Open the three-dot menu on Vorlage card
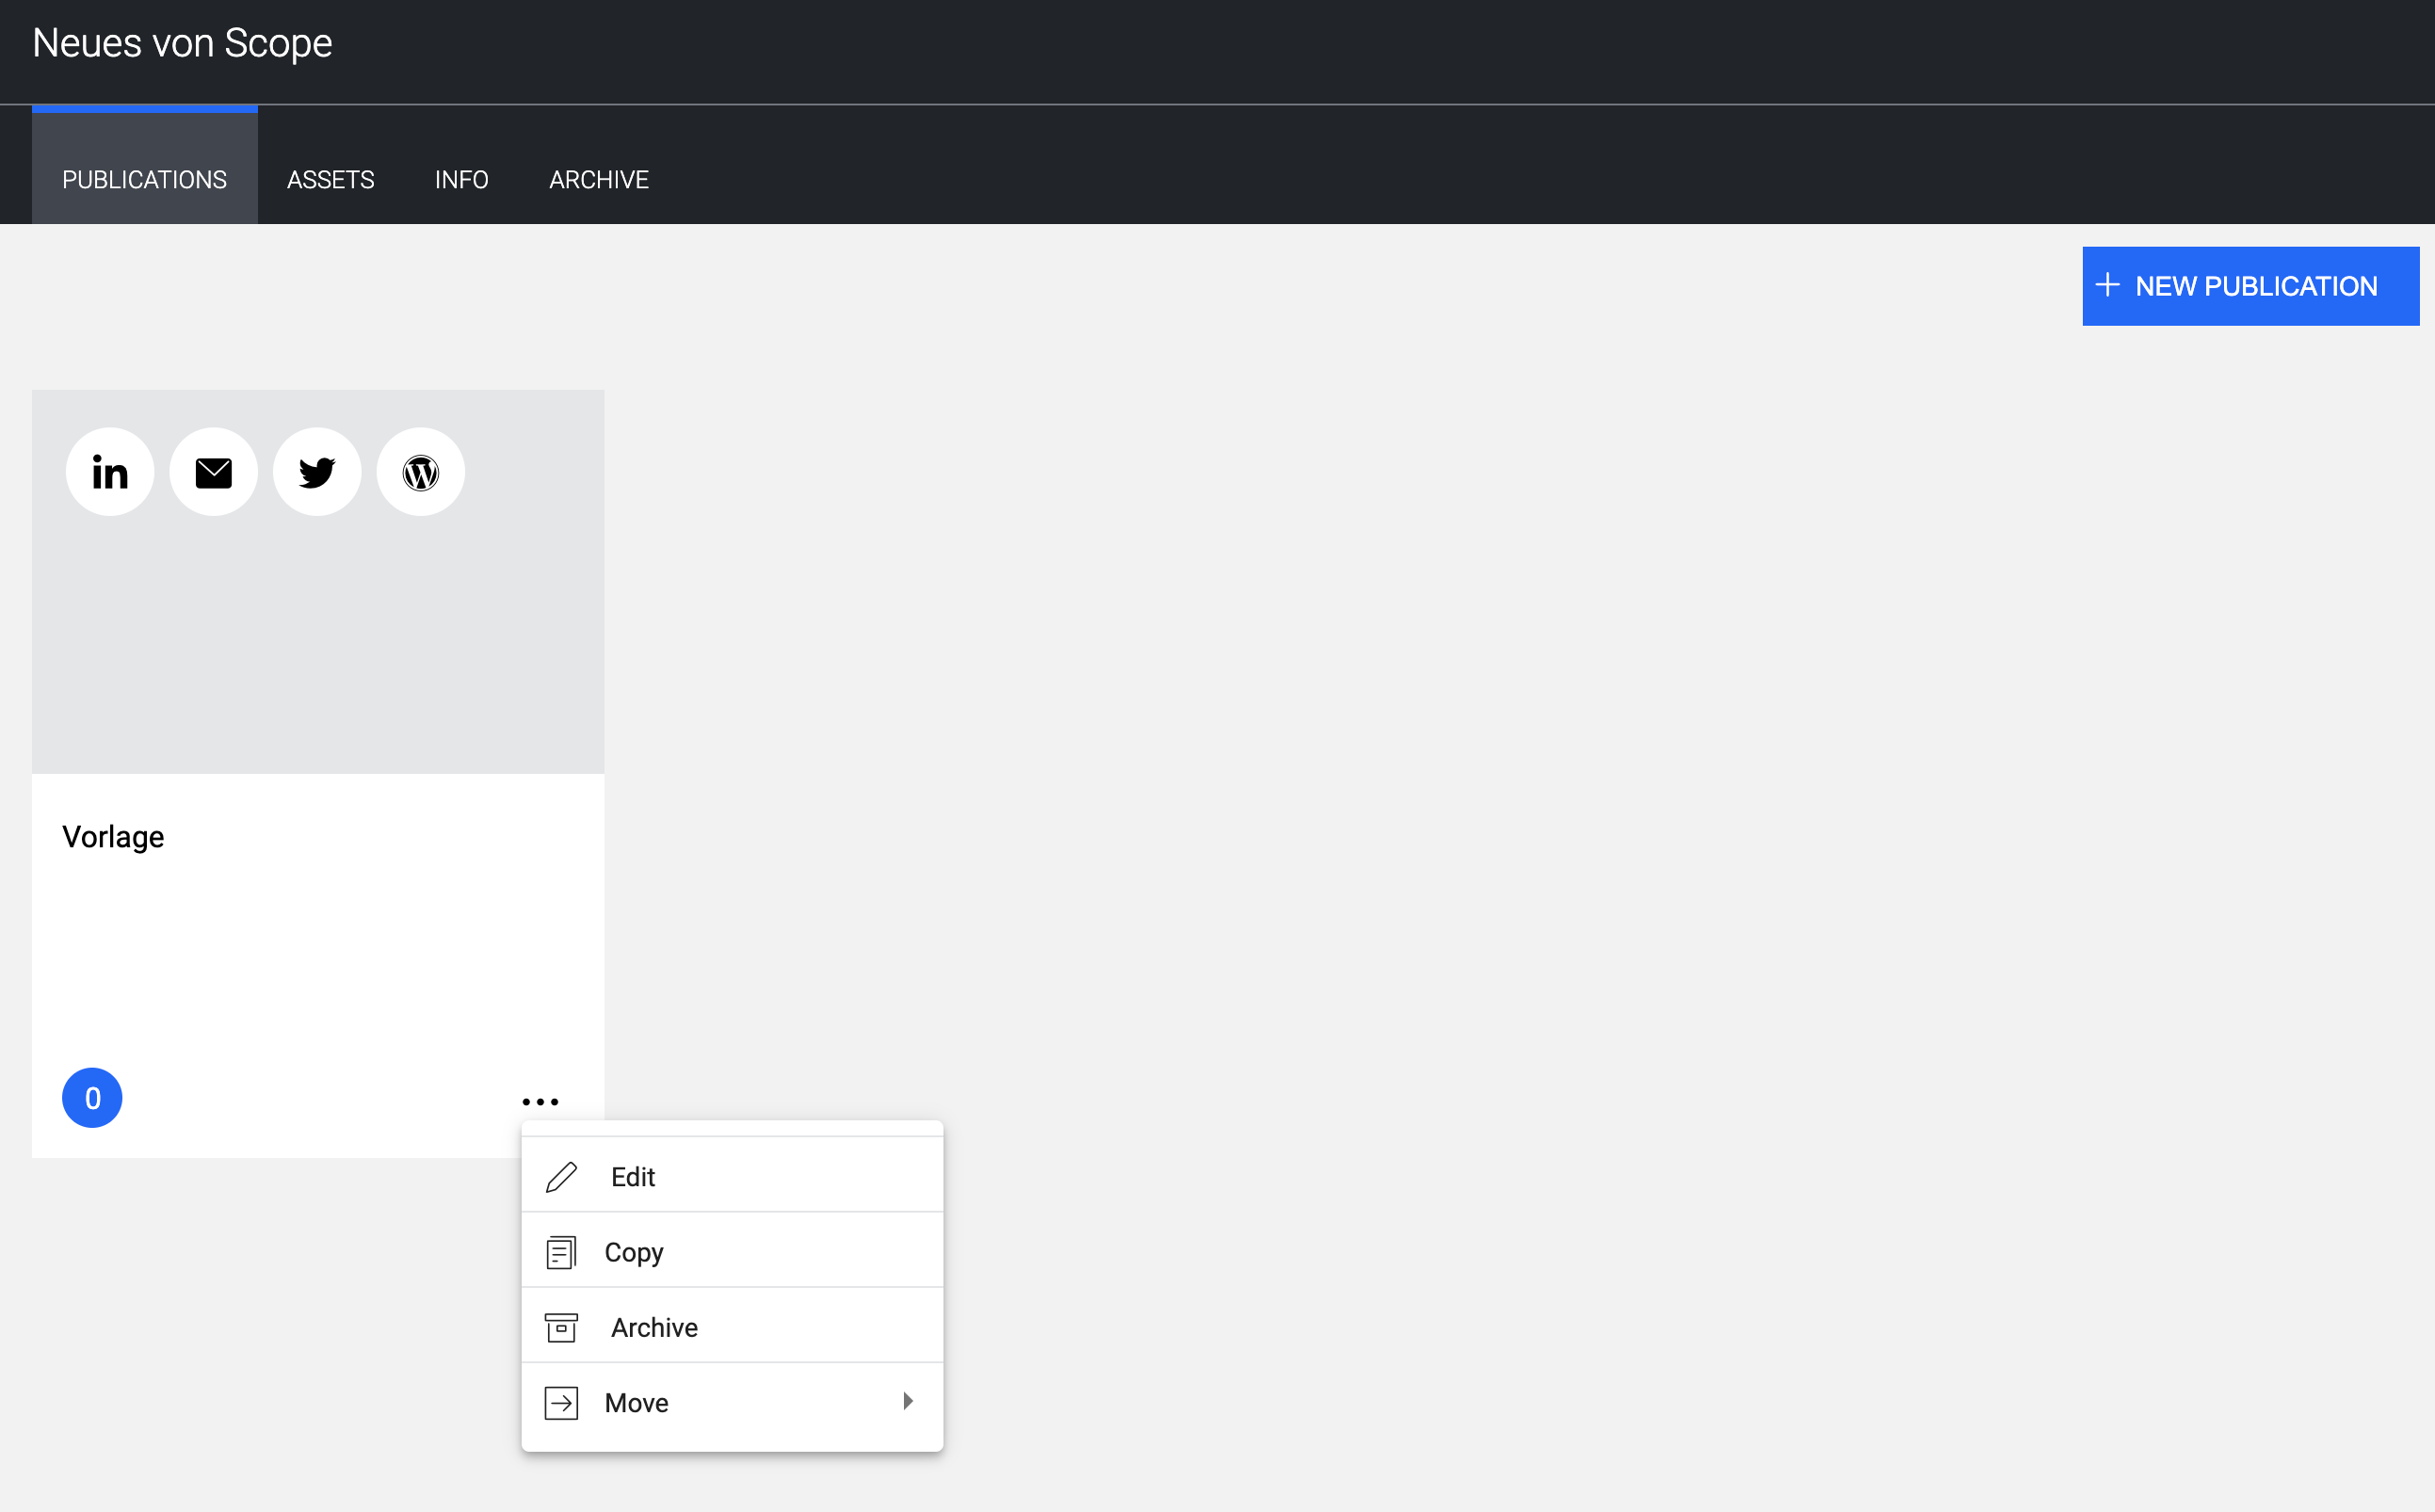 (540, 1101)
